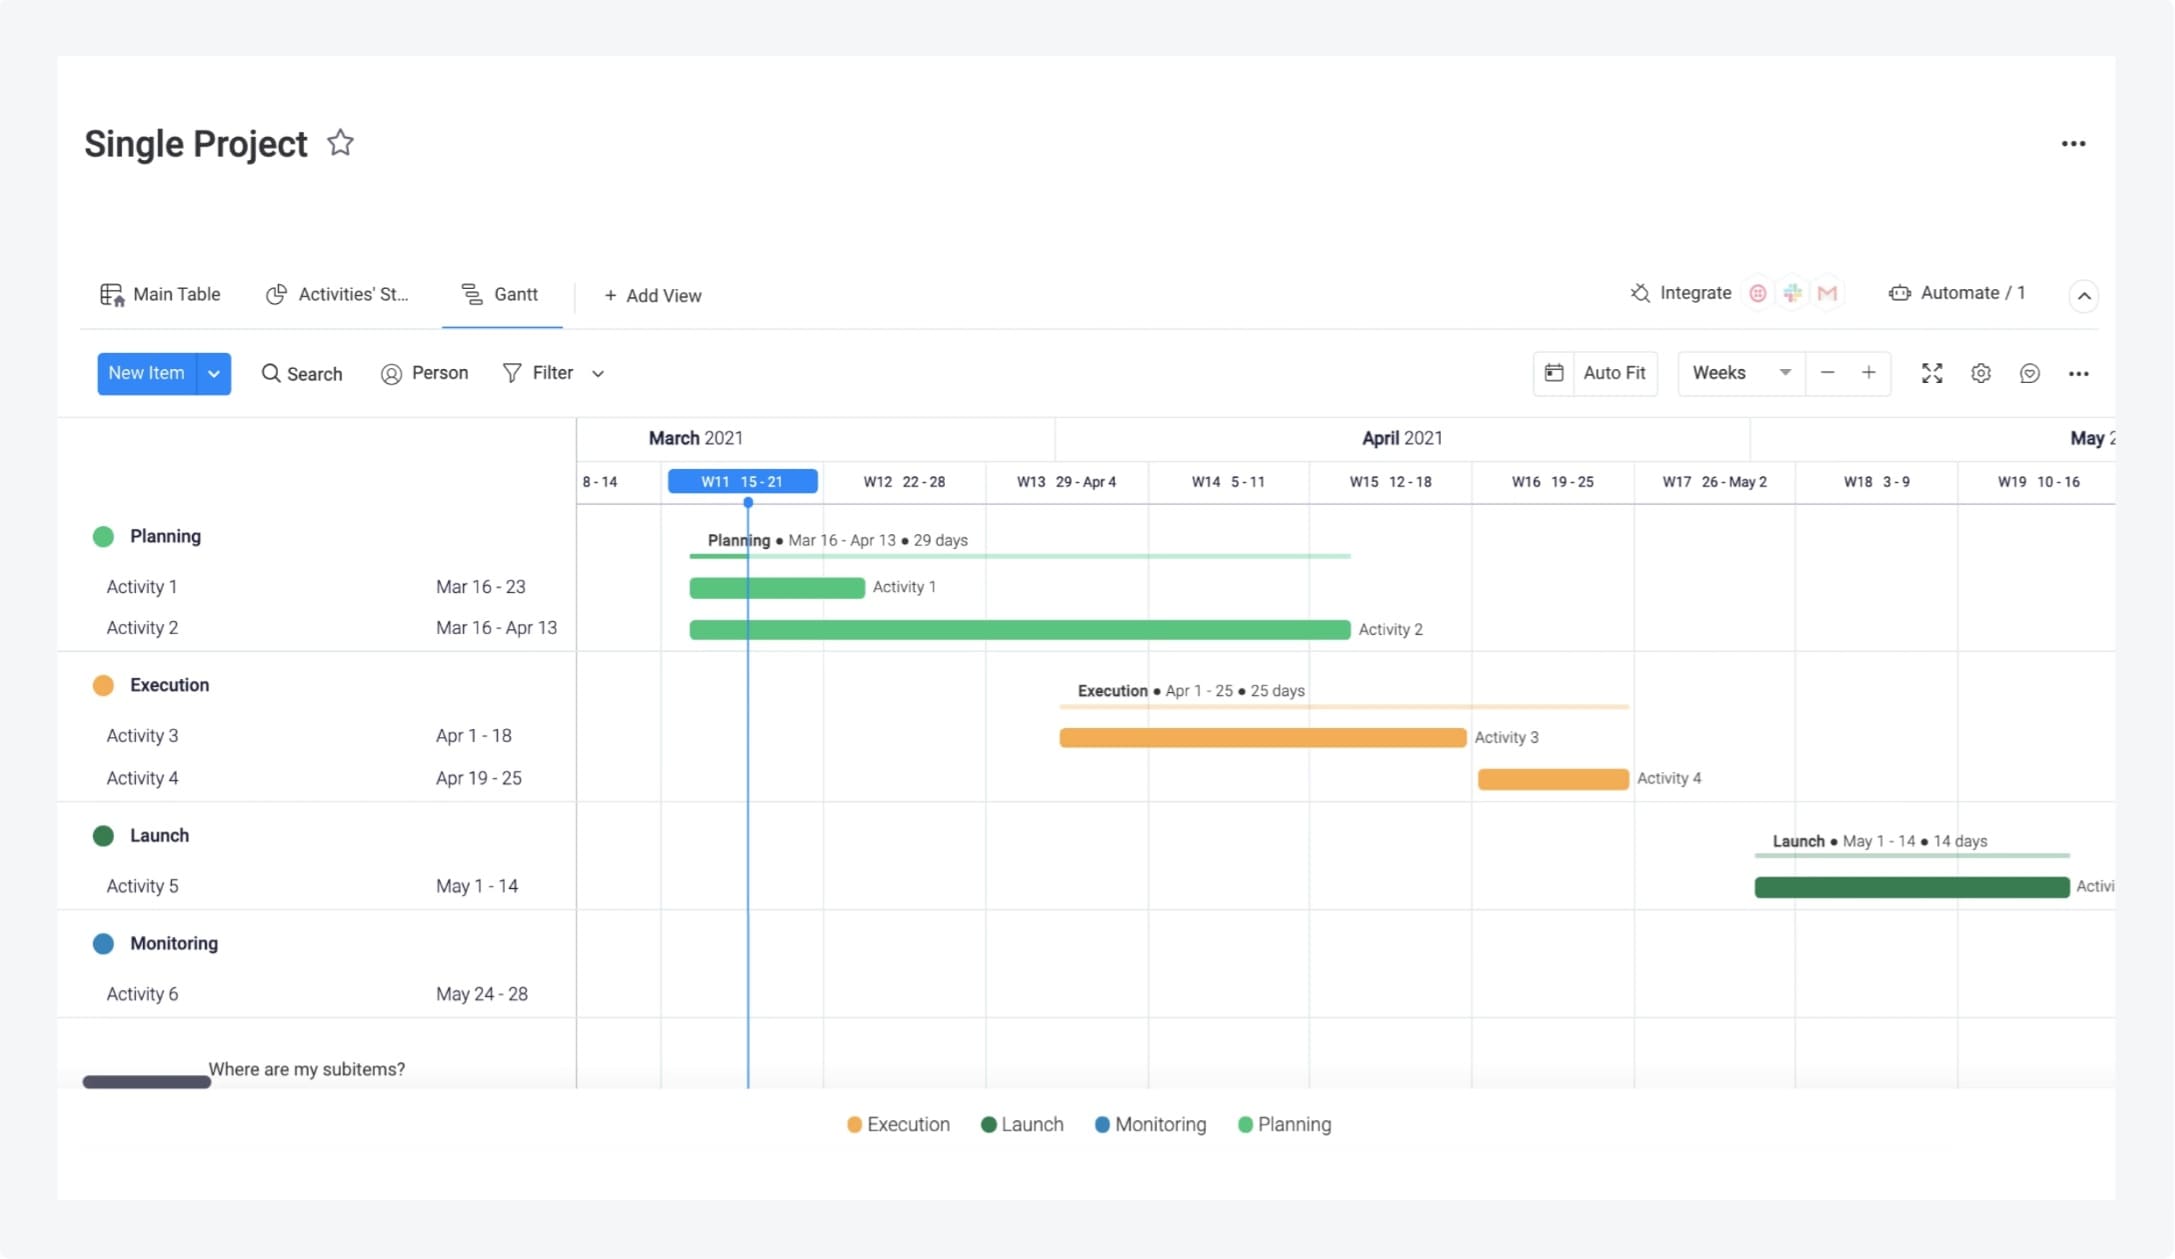The height and width of the screenshot is (1259, 2175).
Task: Star the Single Project board
Action: coord(340,142)
